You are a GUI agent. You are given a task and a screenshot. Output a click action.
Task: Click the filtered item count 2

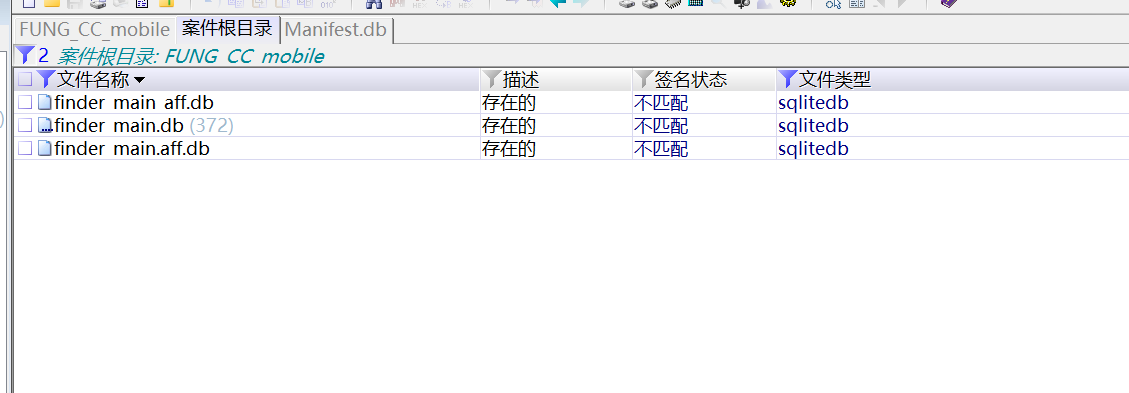click(x=43, y=55)
